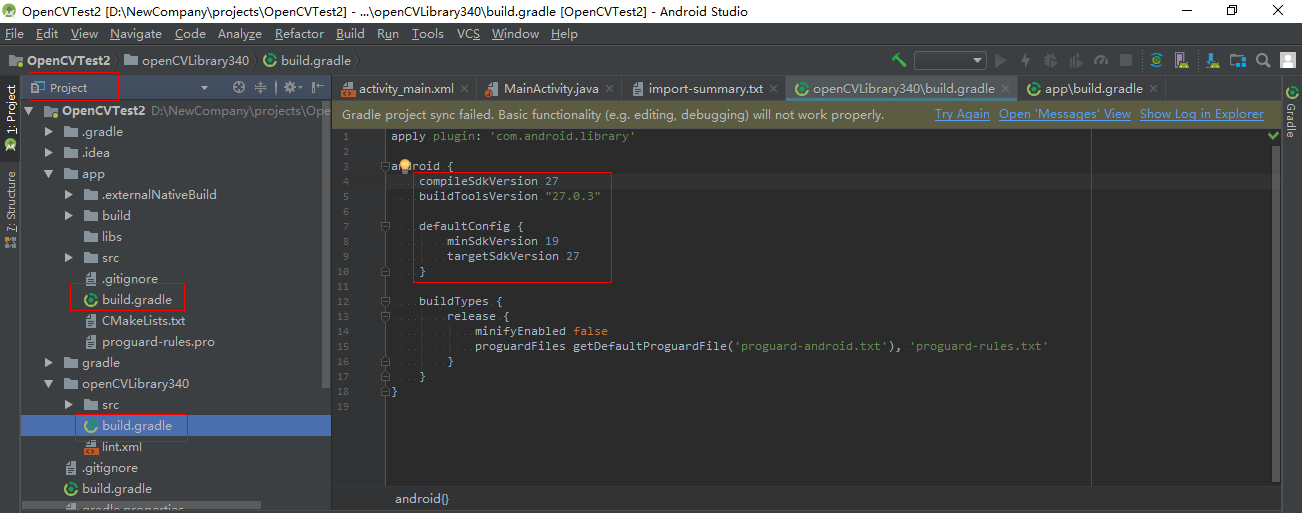Click the Collapse All icon in Project panel

tap(261, 88)
